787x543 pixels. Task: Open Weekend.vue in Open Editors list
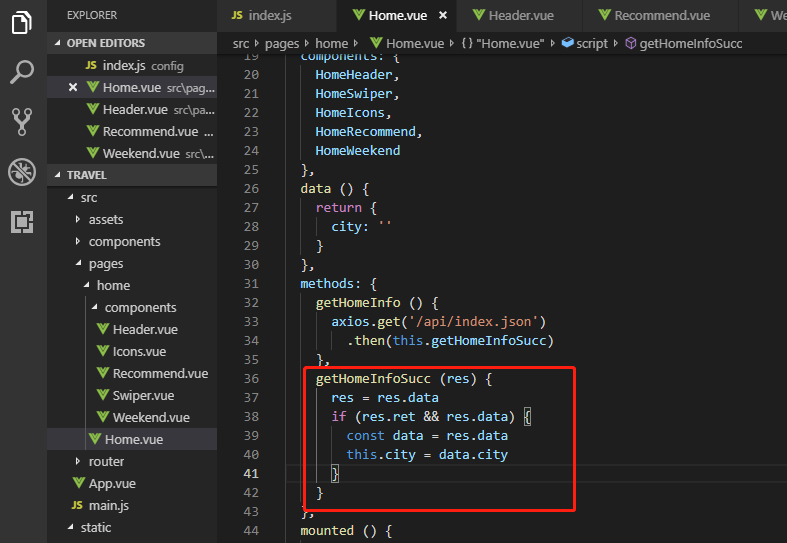132,154
